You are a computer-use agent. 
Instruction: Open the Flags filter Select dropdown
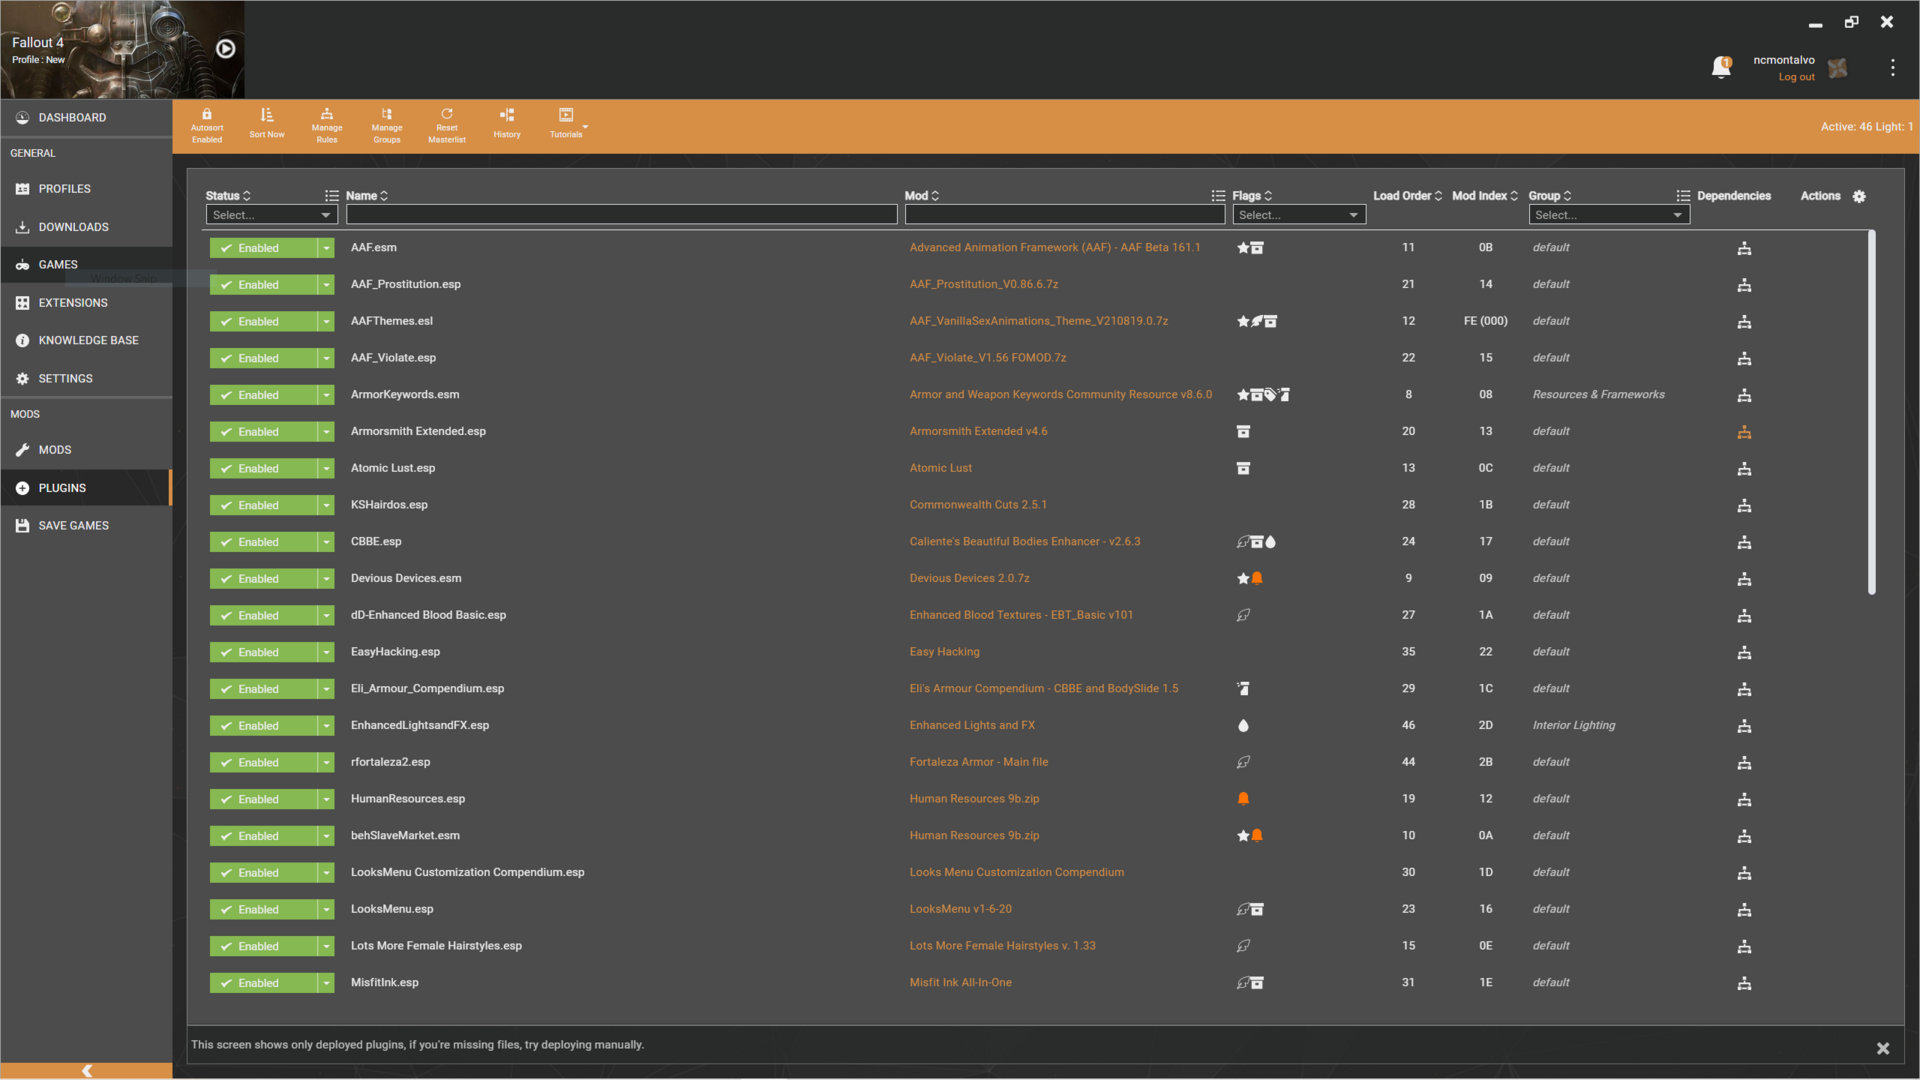tap(1299, 215)
